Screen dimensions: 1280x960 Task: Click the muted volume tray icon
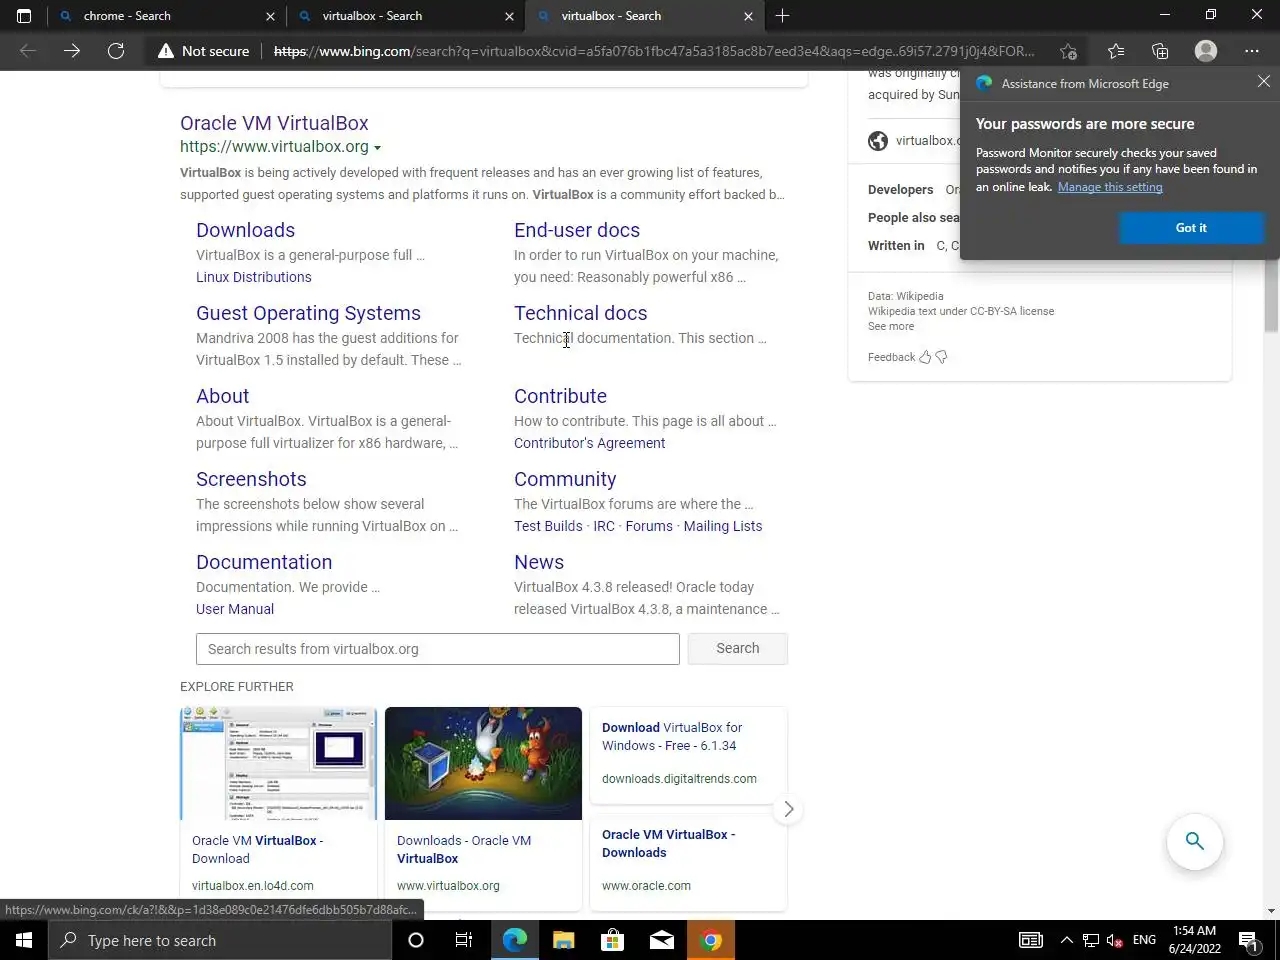tap(1114, 940)
